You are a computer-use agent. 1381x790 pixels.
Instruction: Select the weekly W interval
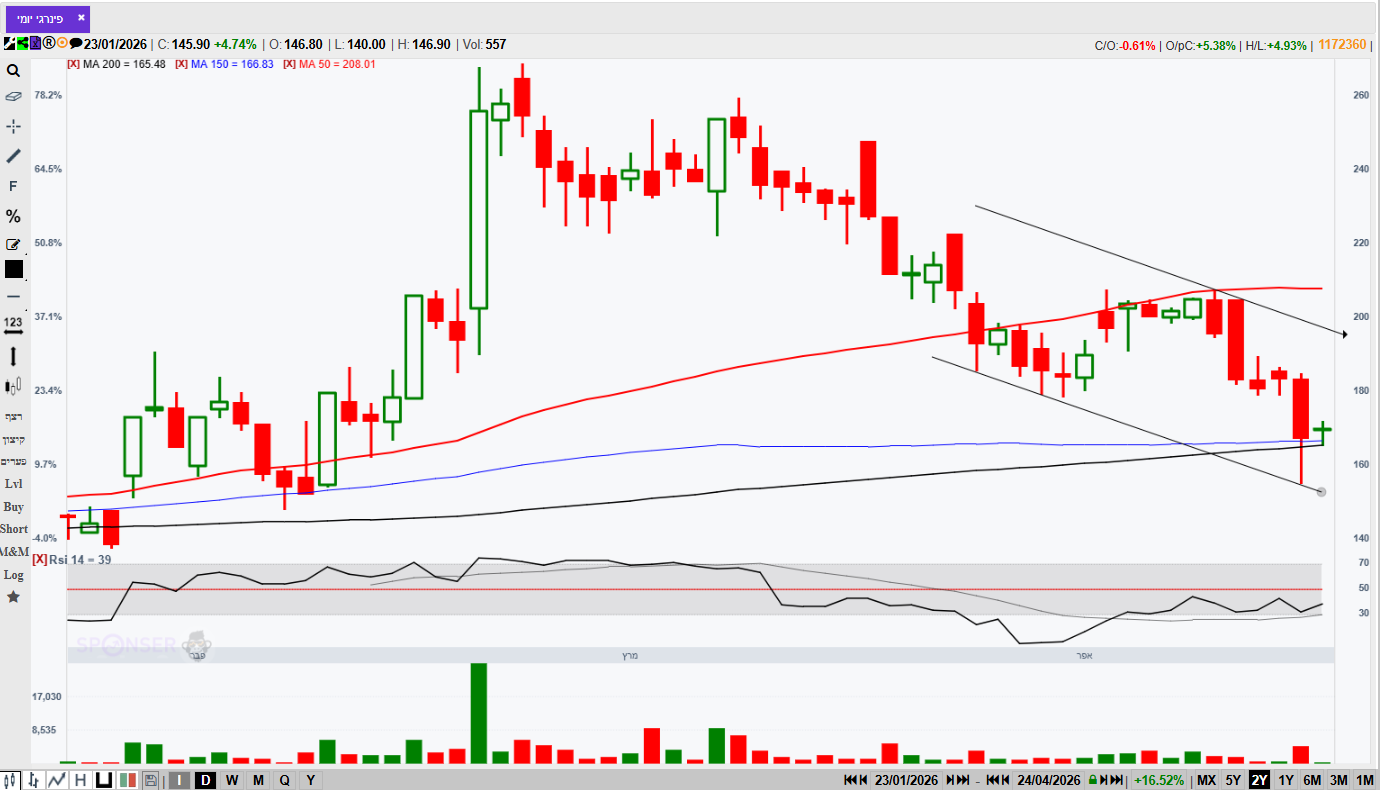231,780
